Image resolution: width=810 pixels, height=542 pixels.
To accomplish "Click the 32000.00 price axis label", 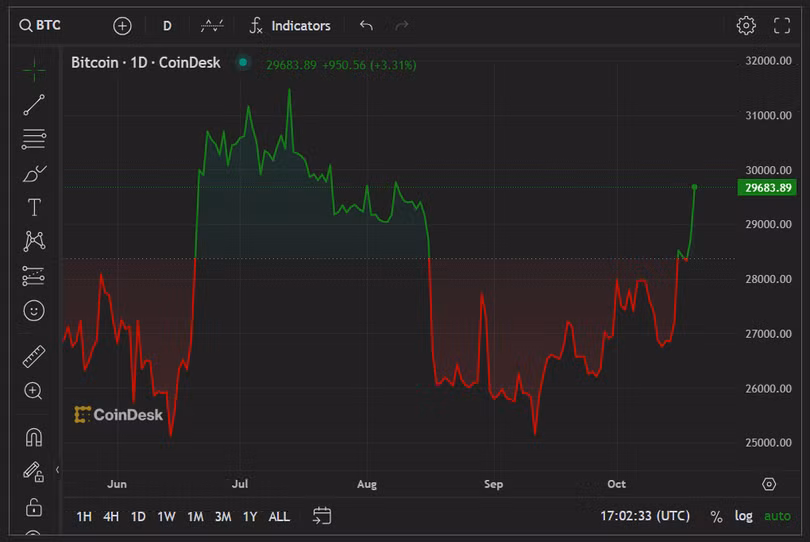I will [x=768, y=60].
